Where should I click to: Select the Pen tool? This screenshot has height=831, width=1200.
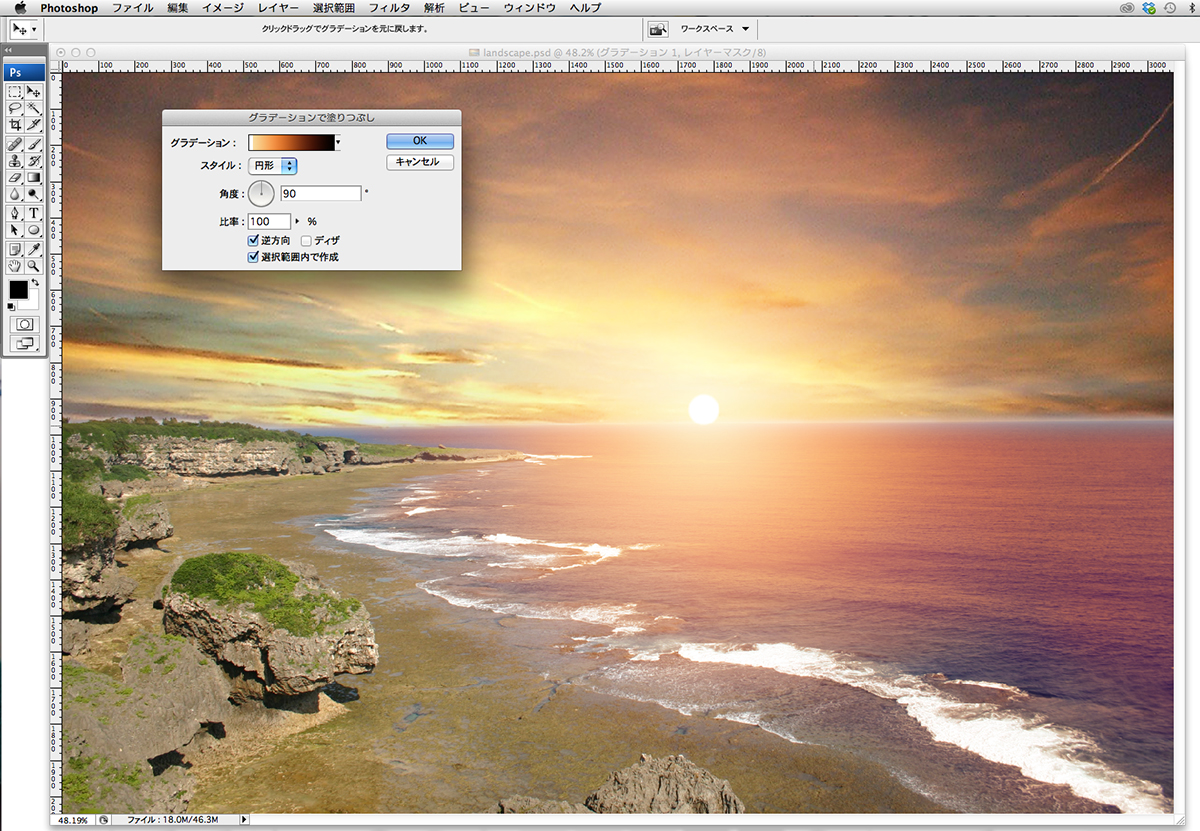click(15, 213)
